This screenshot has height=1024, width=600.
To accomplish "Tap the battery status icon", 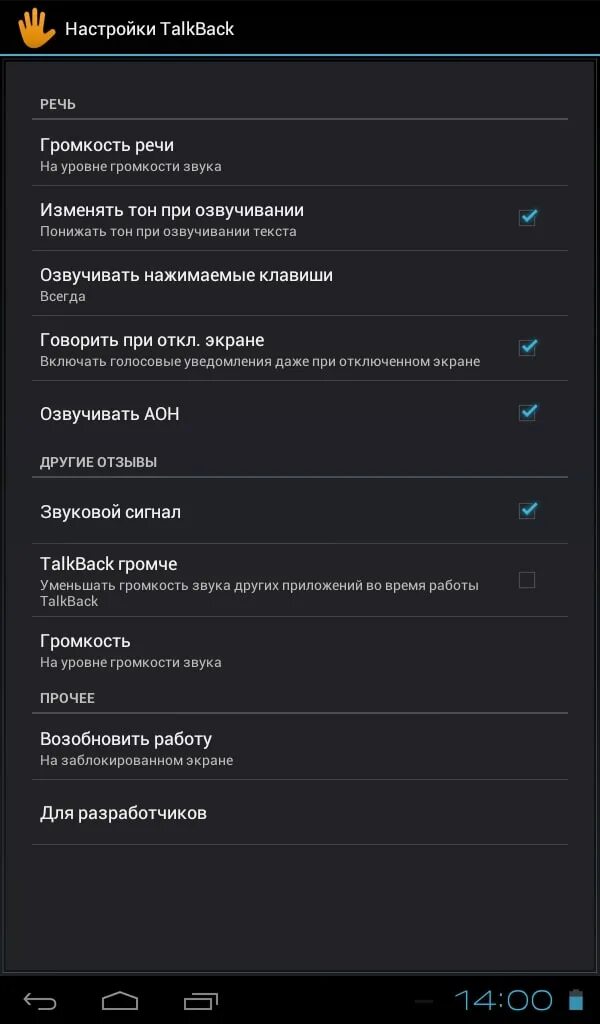I will click(576, 1000).
